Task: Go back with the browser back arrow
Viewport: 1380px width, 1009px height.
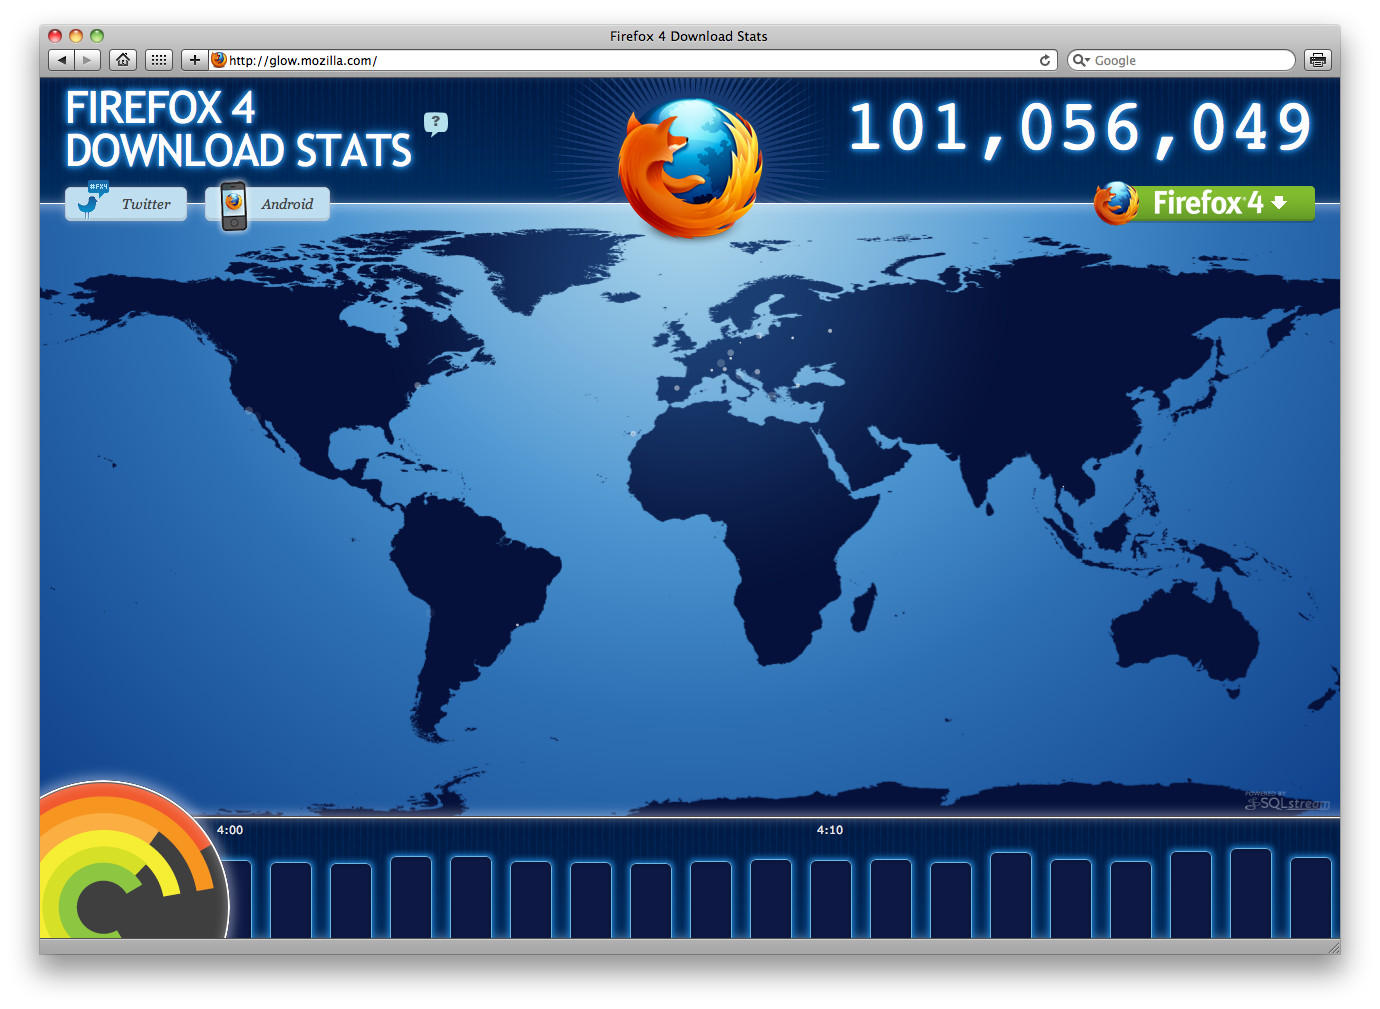Action: coord(62,60)
